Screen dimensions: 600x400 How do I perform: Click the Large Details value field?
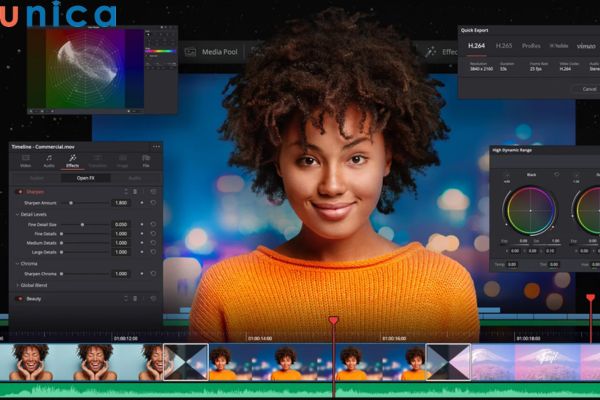(121, 252)
